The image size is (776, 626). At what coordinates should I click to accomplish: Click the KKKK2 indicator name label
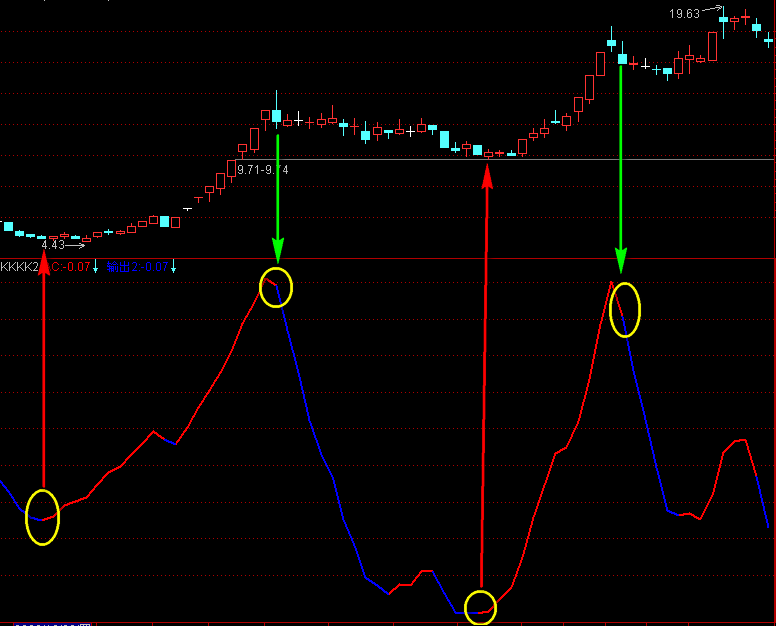19,267
